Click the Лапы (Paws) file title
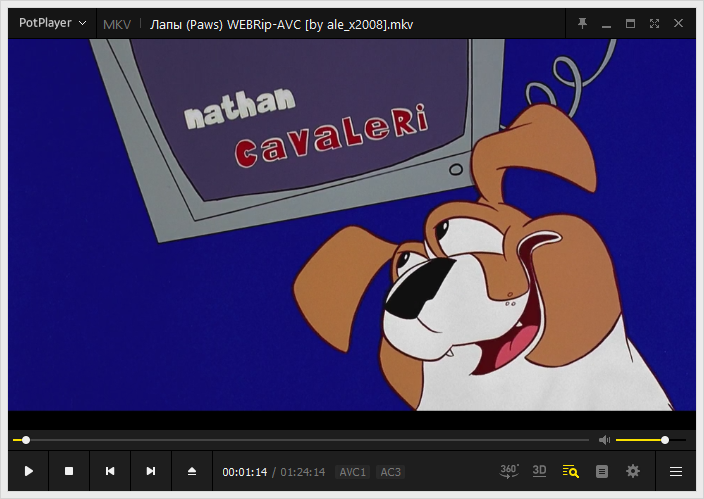 (x=281, y=24)
